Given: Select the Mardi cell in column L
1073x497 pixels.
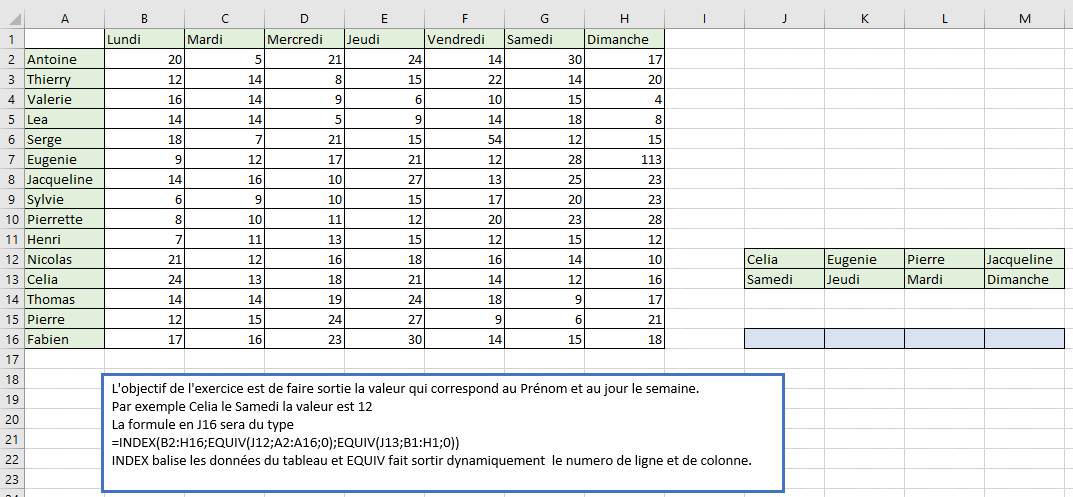Looking at the screenshot, I should click(x=944, y=279).
